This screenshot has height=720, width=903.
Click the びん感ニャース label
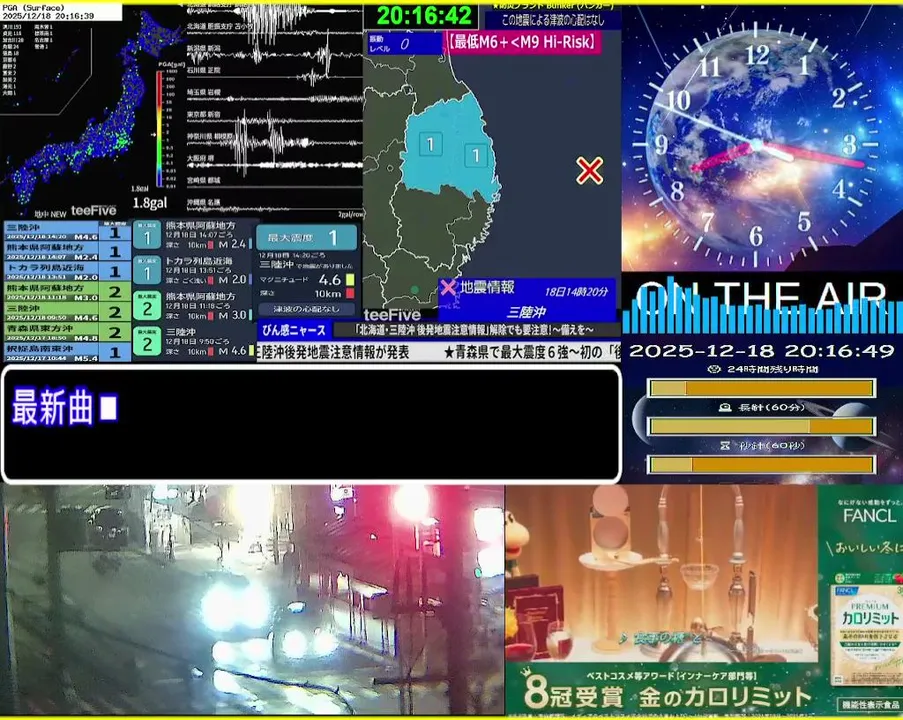click(294, 331)
